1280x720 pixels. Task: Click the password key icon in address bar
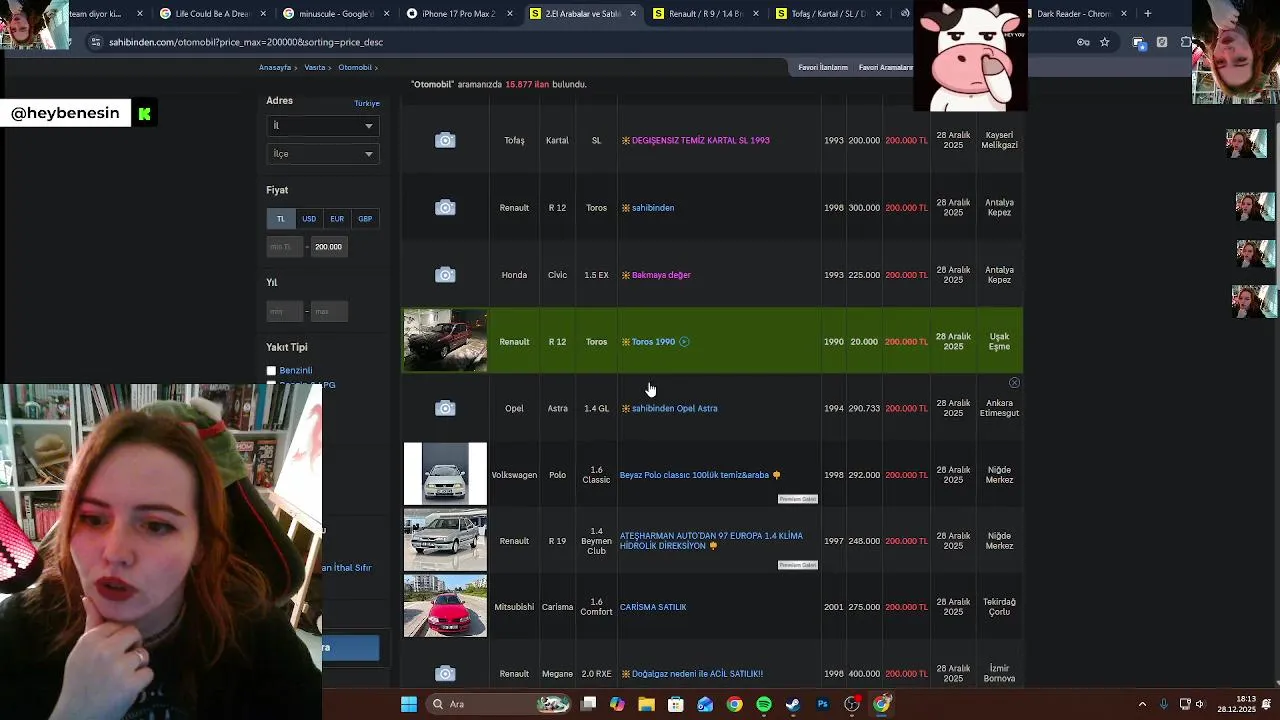1083,42
